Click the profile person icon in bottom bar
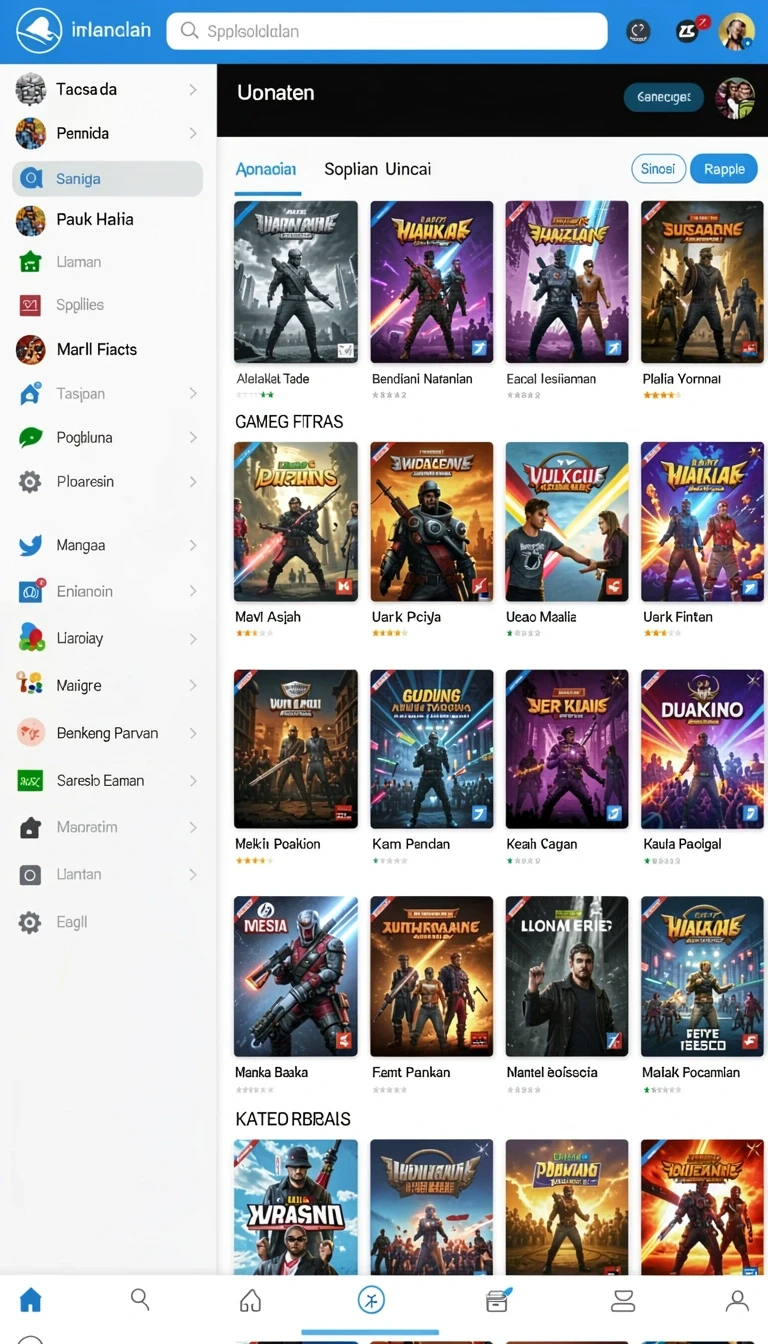 (737, 1300)
